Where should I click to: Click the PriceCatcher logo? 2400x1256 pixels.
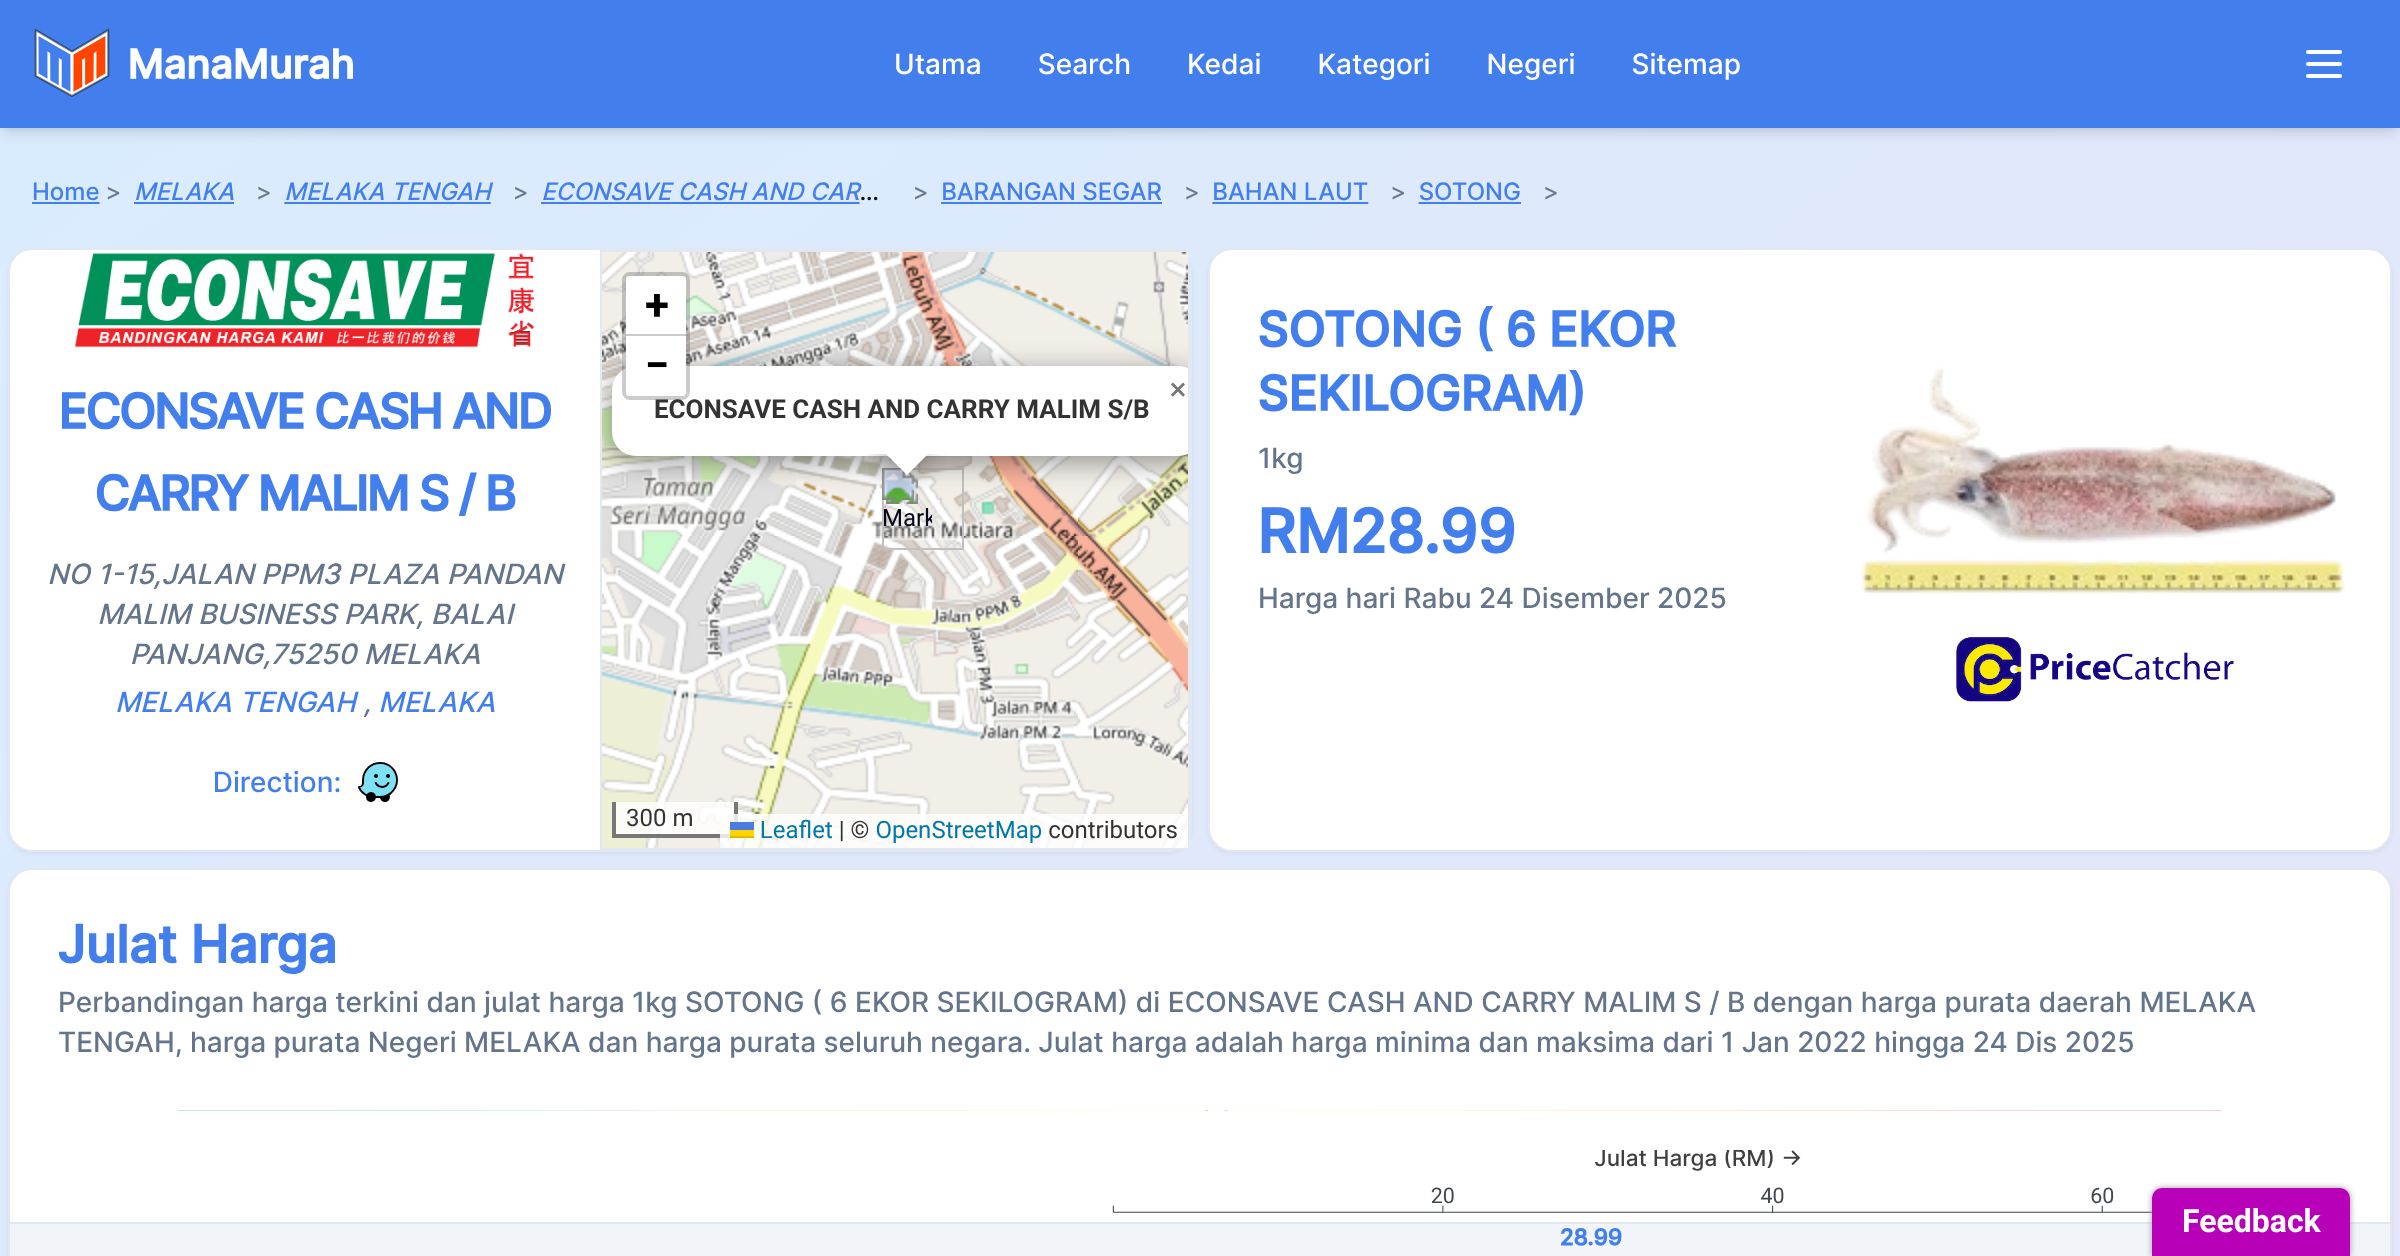pos(2095,668)
